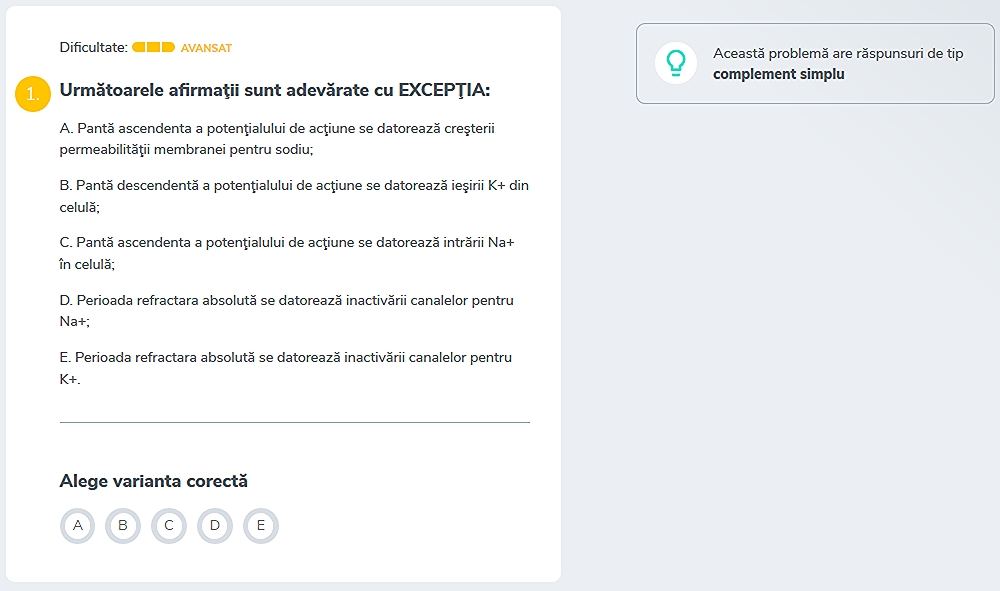
Task: Click the 'Dificultate:' label
Action: pyautogui.click(x=94, y=47)
